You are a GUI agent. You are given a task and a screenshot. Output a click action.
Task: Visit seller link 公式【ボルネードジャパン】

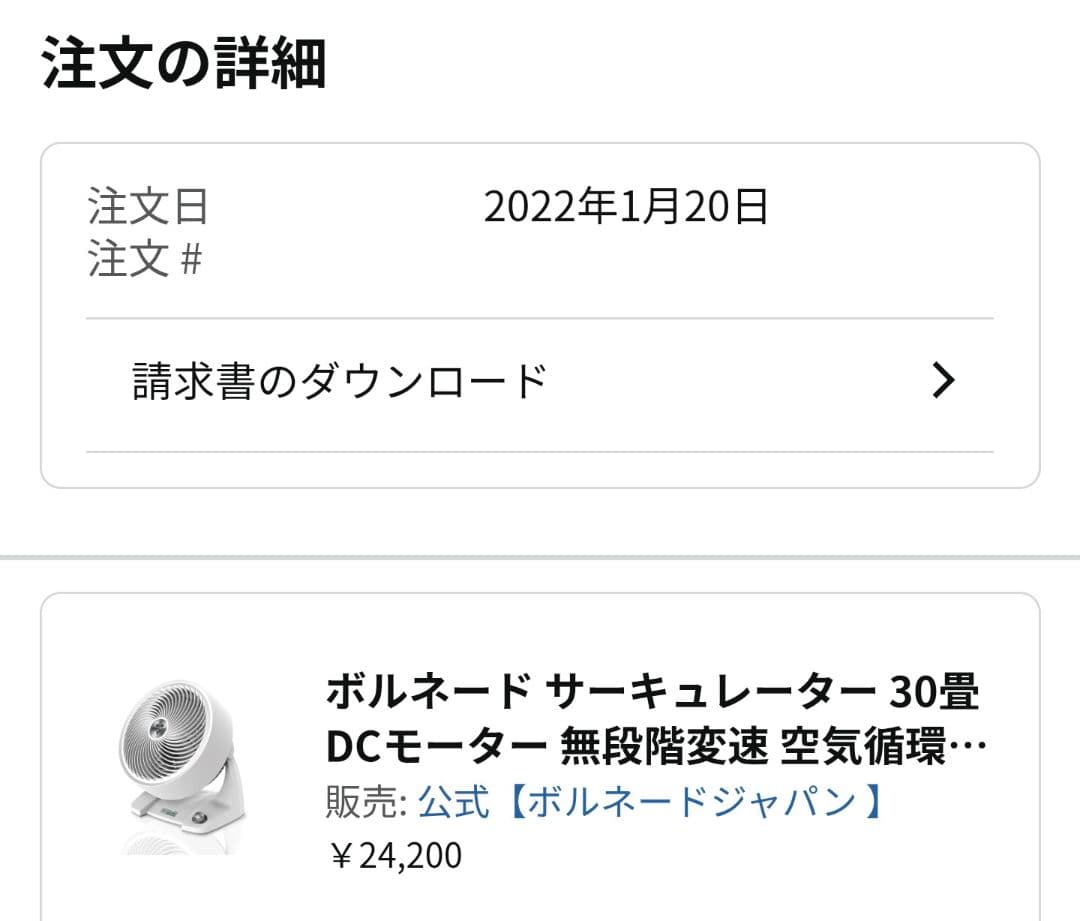click(x=652, y=801)
